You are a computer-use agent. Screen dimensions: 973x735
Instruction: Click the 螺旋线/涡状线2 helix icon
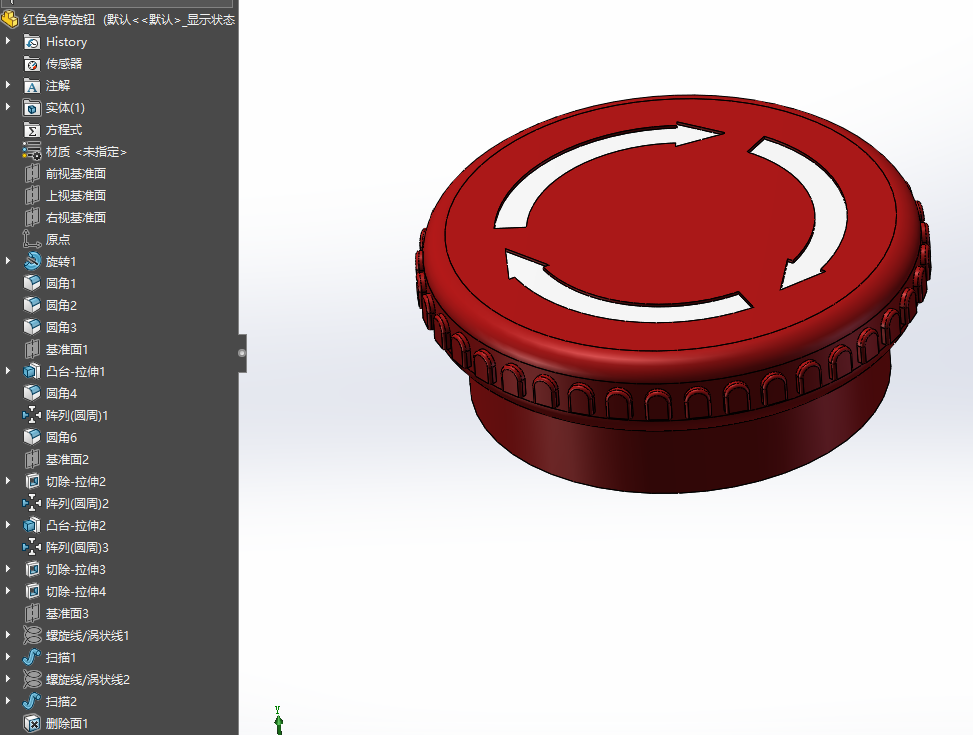tap(32, 679)
